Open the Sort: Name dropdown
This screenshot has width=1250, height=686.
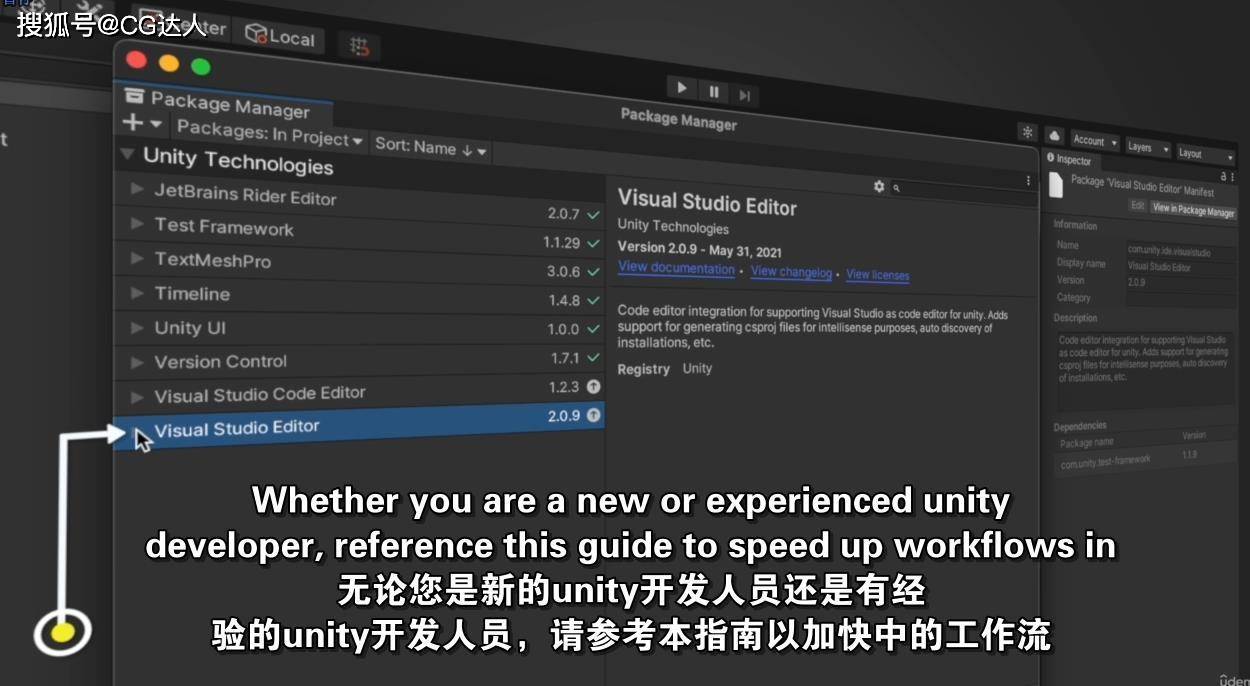tap(430, 148)
